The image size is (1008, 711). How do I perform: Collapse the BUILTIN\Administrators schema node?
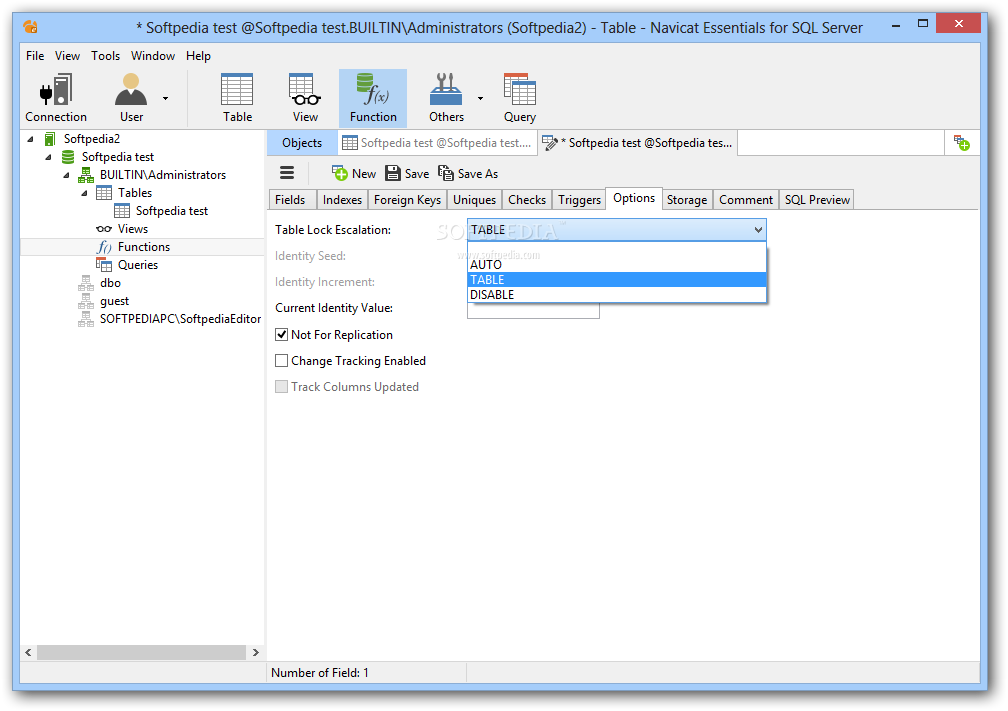(x=66, y=175)
